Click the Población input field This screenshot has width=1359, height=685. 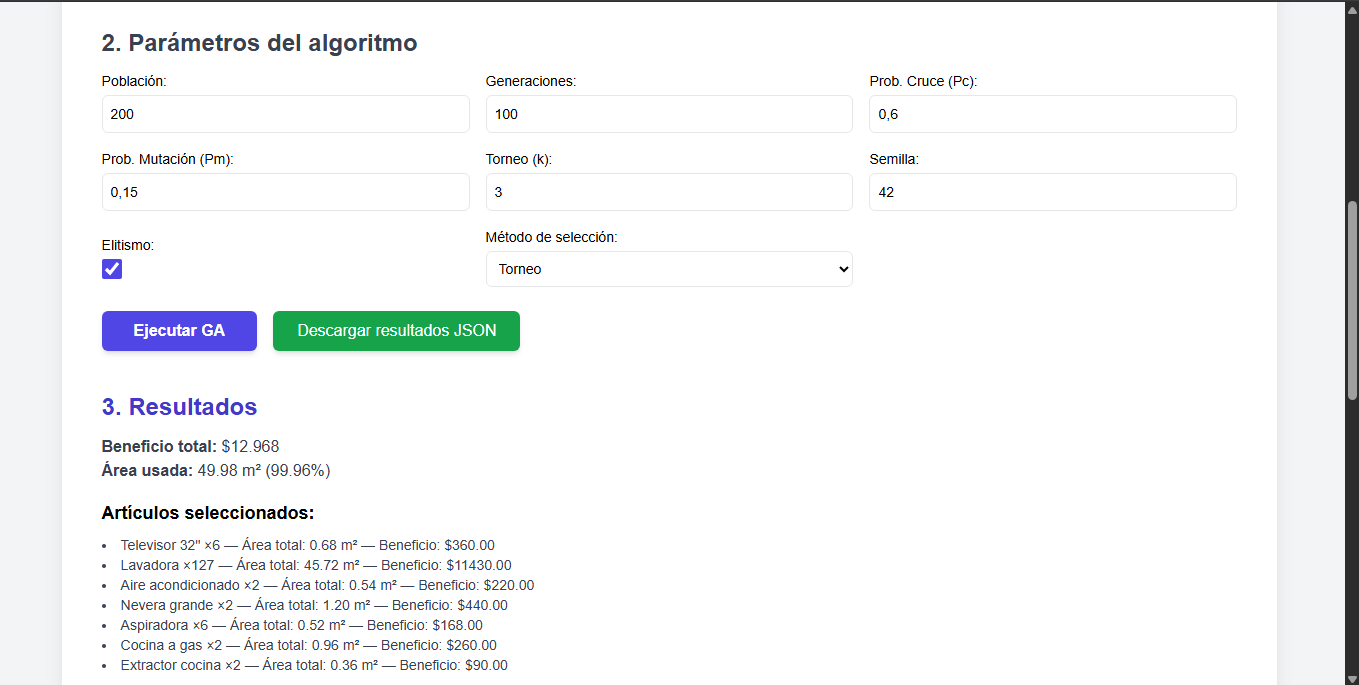[x=285, y=114]
